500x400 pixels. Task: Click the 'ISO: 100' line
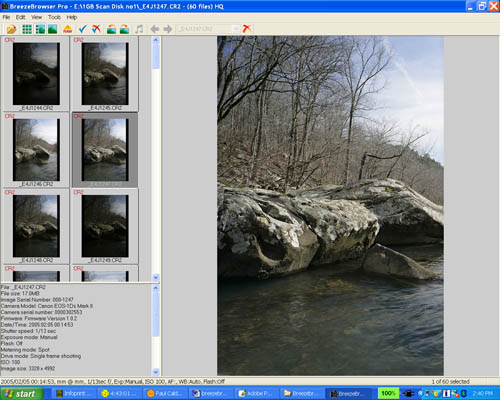[10, 362]
